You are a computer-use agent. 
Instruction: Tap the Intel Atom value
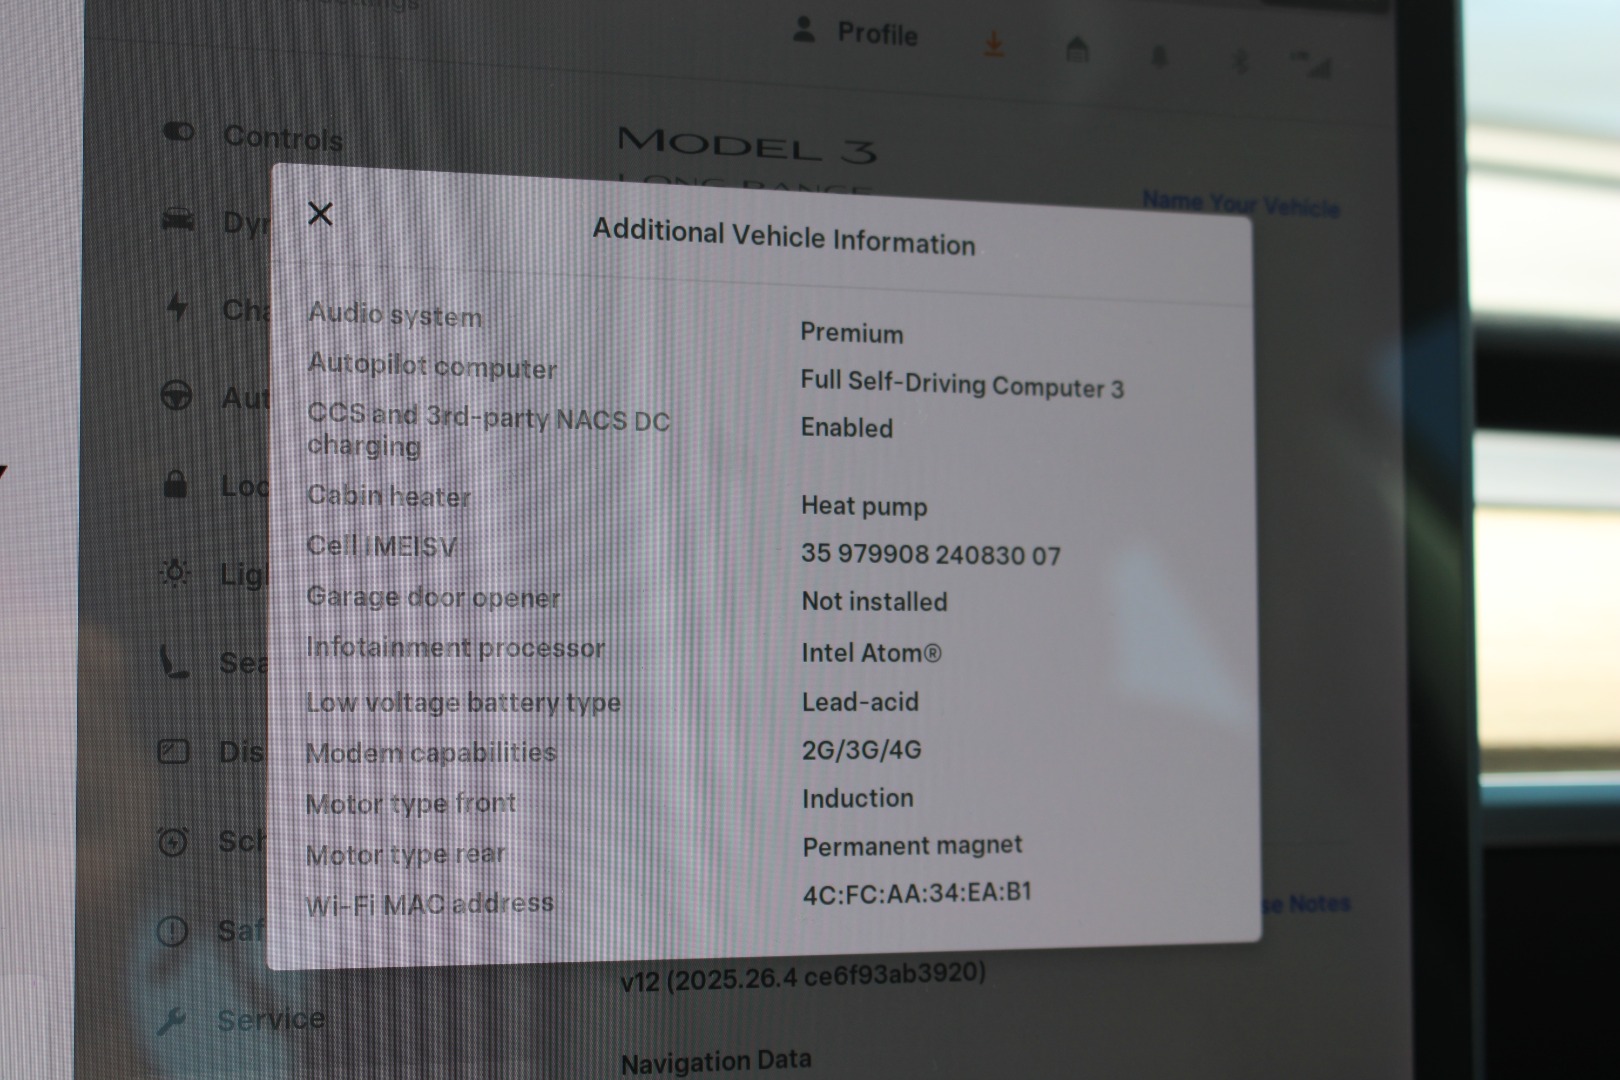(872, 653)
